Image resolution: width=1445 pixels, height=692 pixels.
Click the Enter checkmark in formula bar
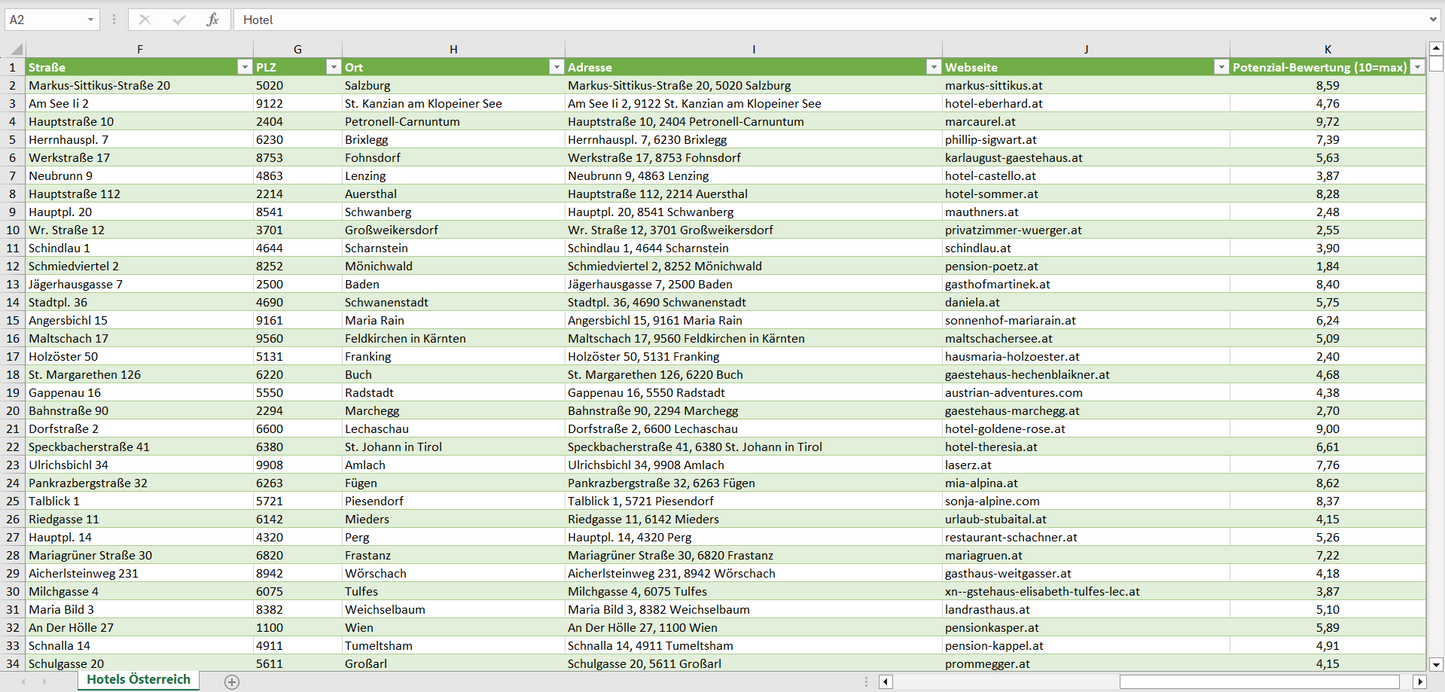[179, 20]
